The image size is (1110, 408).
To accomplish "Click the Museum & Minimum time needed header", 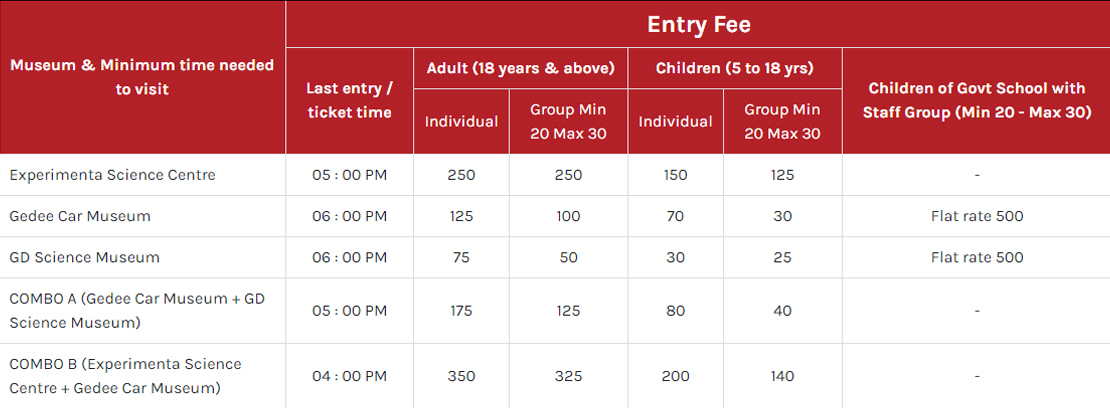I will [x=142, y=77].
